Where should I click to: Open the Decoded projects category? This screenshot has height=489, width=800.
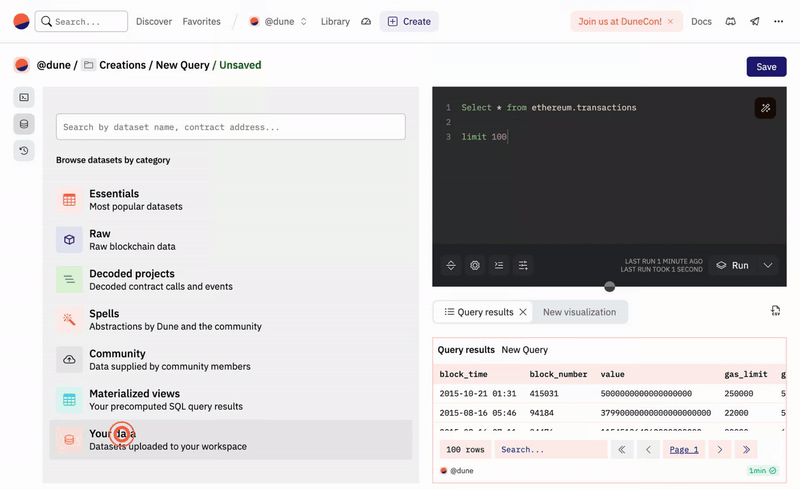(231, 279)
